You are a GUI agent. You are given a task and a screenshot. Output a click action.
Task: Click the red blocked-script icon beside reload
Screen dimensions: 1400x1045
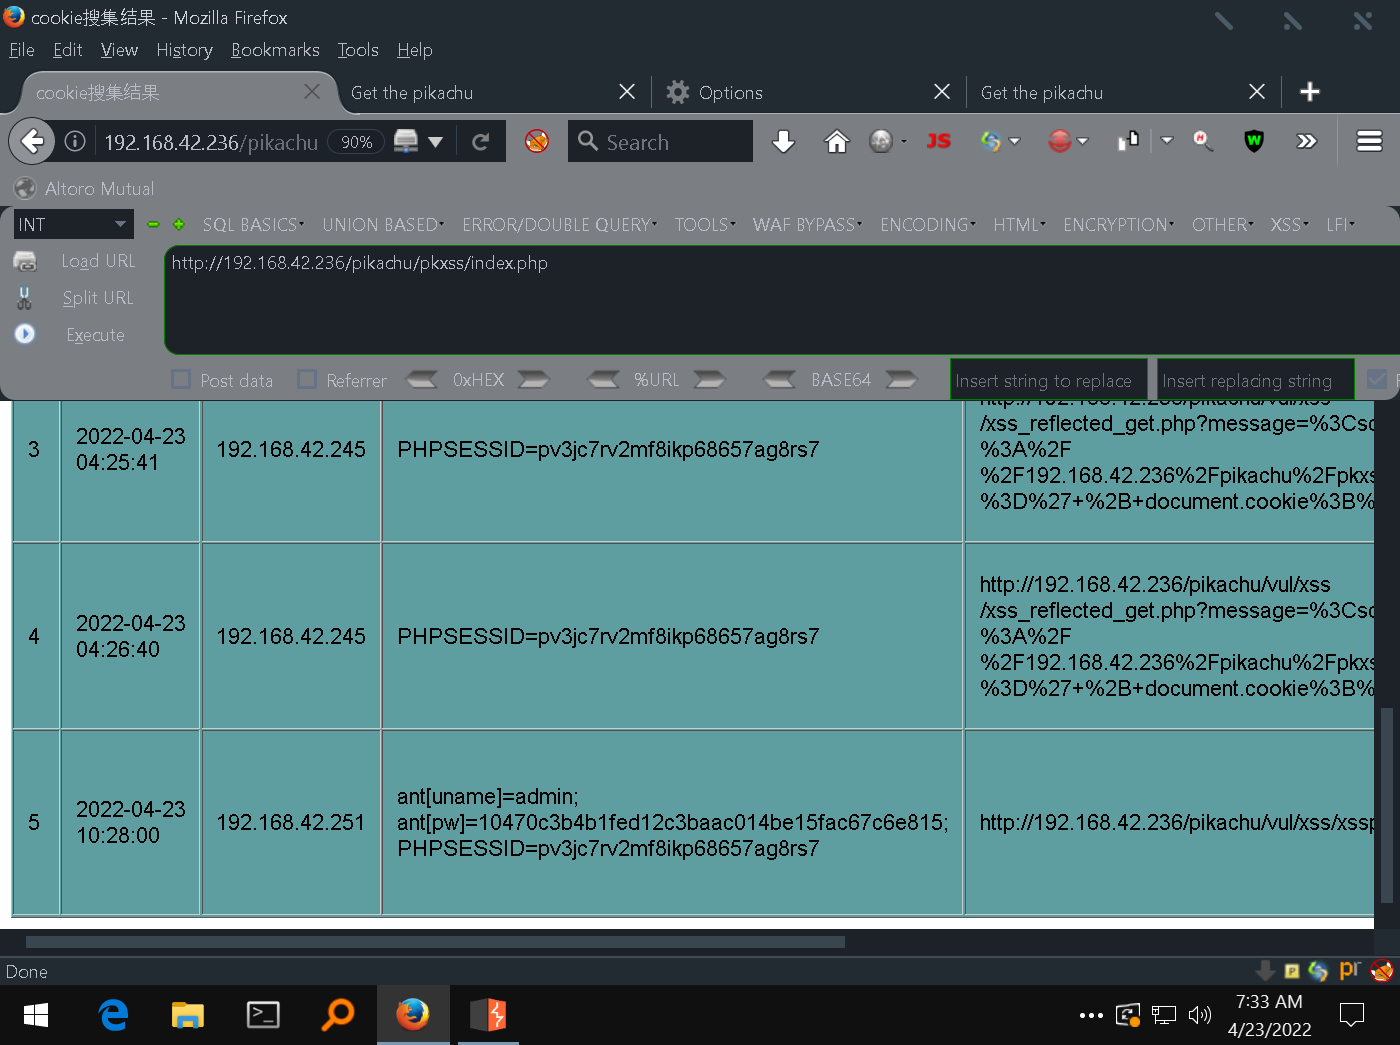click(x=537, y=141)
